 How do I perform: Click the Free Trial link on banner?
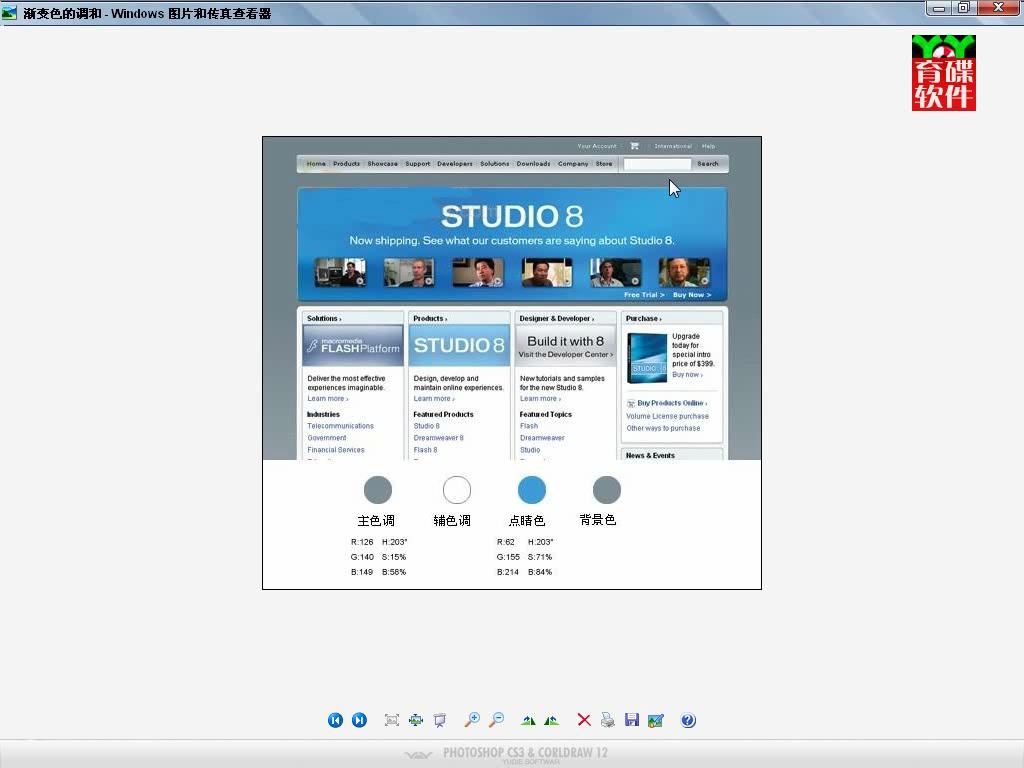coord(644,295)
